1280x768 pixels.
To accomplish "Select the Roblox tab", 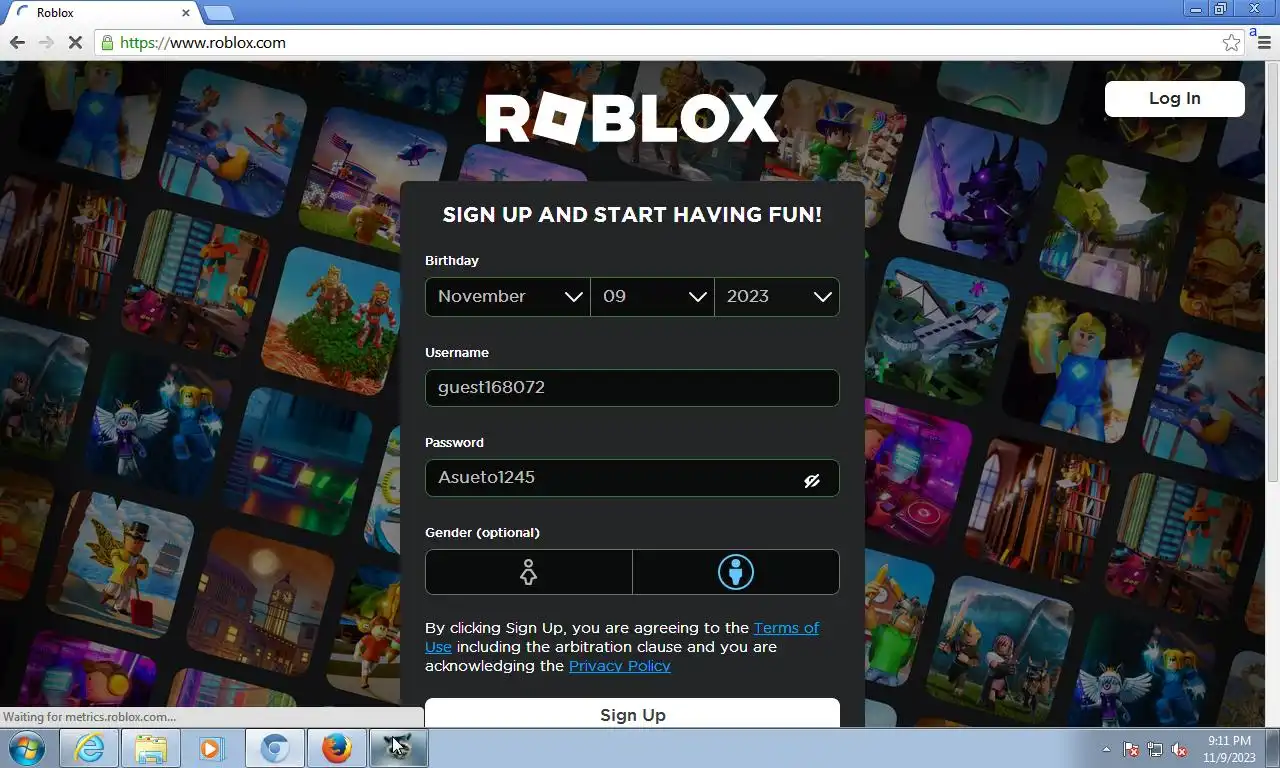I will 100,13.
